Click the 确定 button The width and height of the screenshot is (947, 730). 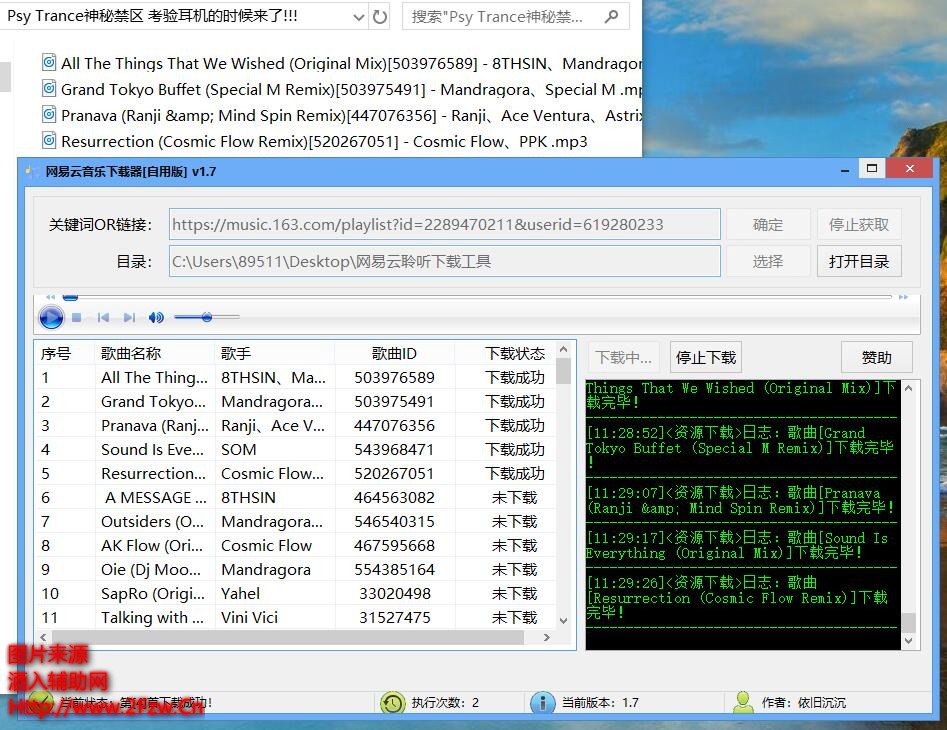(768, 225)
